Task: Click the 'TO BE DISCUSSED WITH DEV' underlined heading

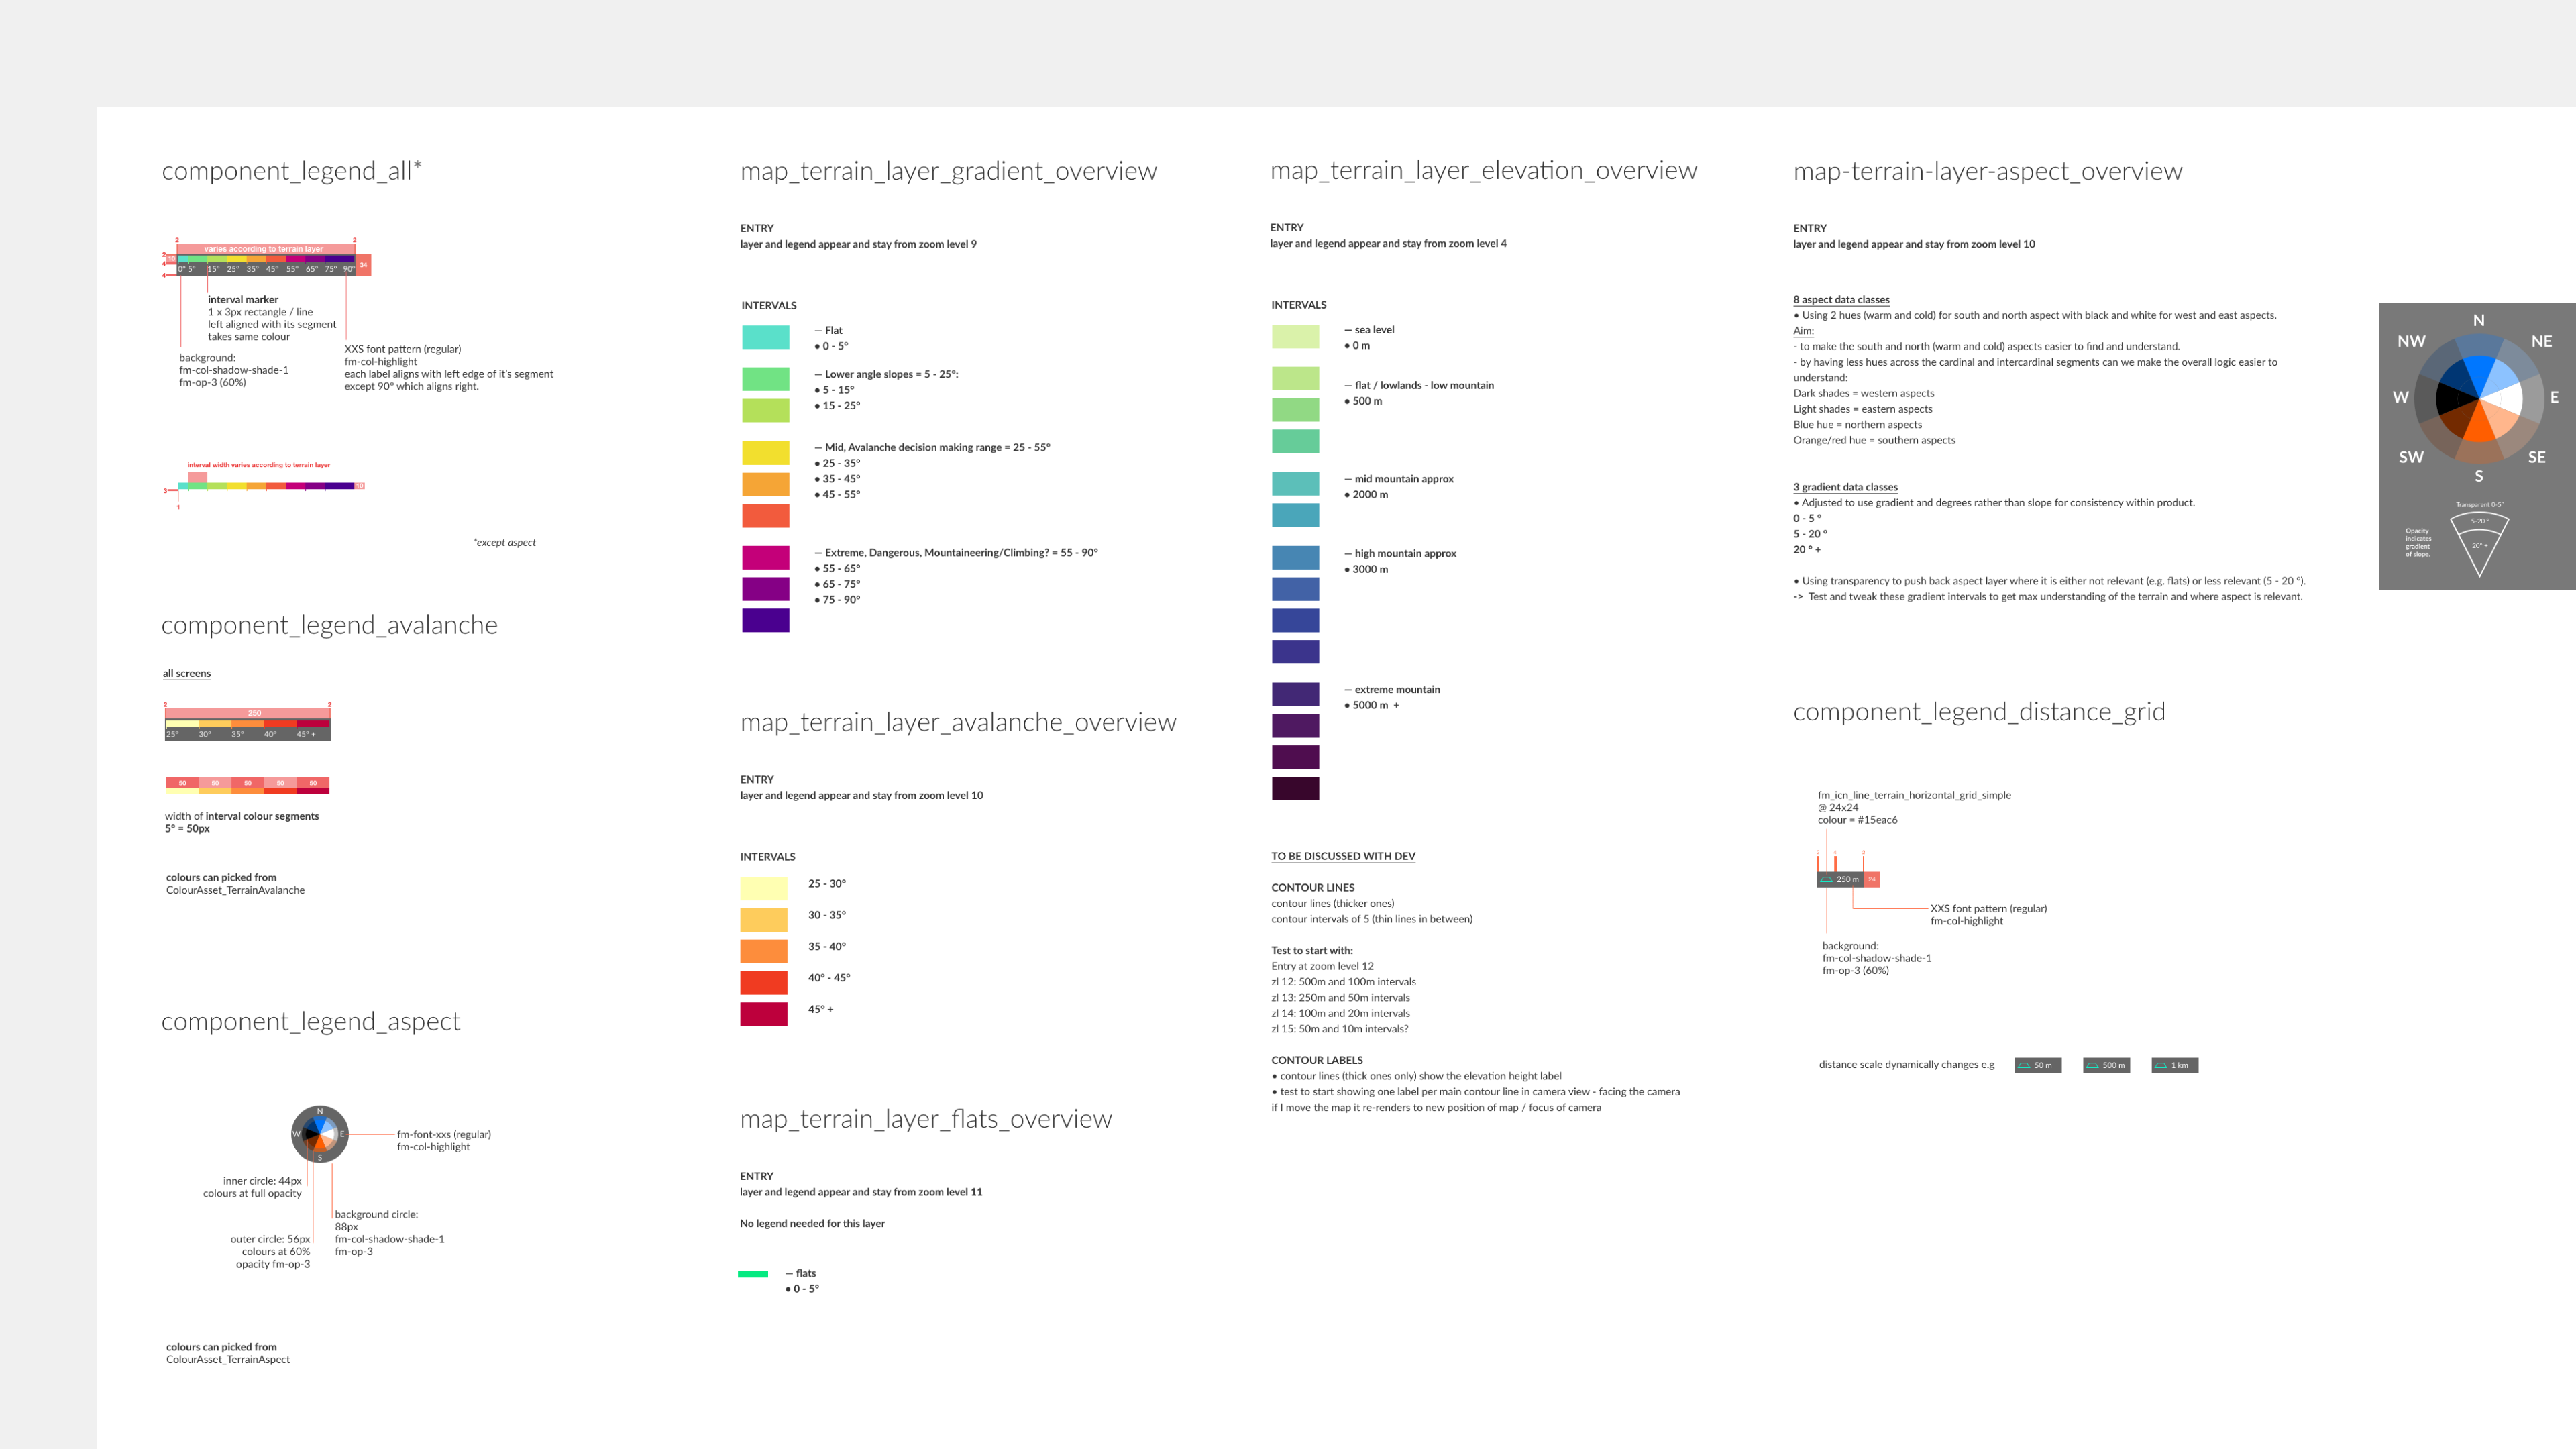Action: pos(1343,856)
